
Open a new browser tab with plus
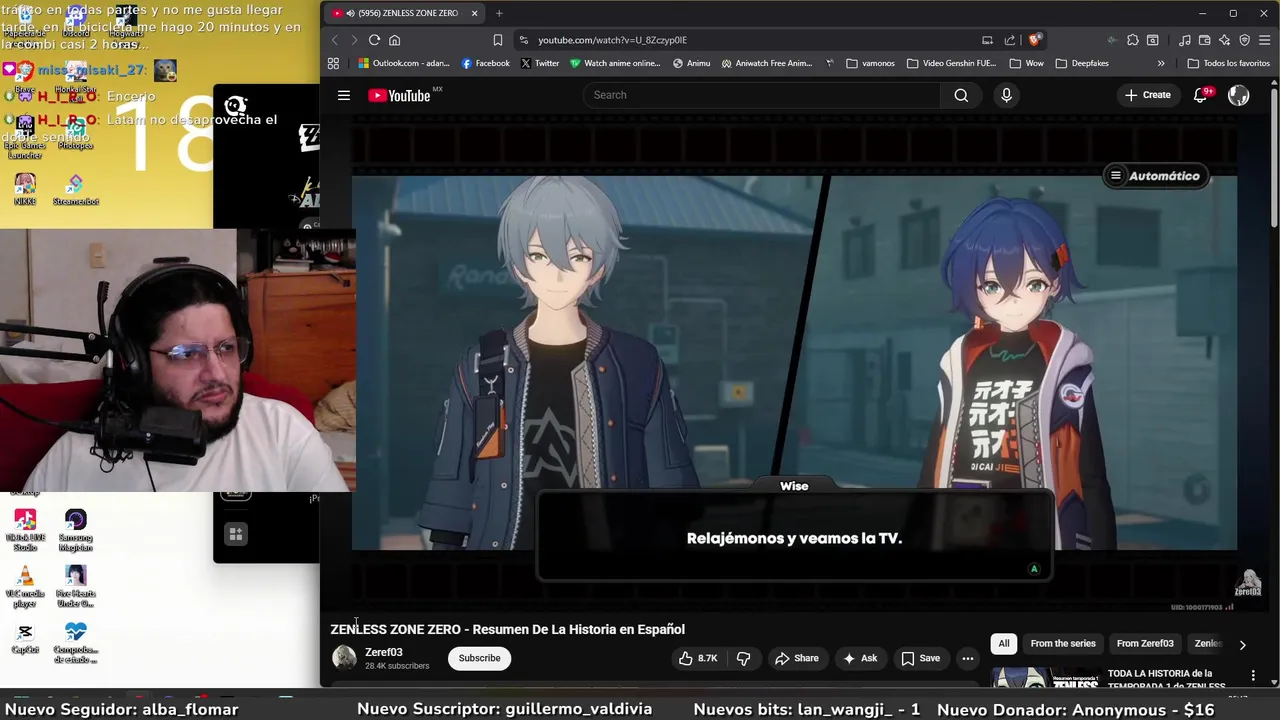[x=499, y=13]
